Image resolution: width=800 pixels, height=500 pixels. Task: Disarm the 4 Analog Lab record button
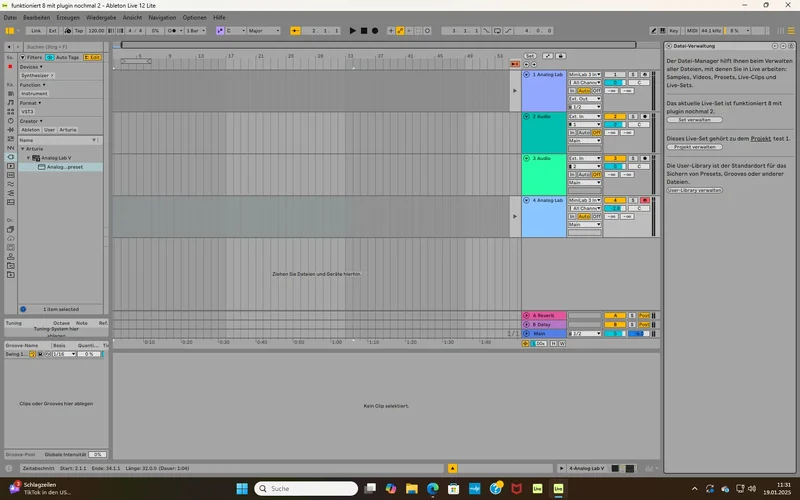tap(644, 201)
